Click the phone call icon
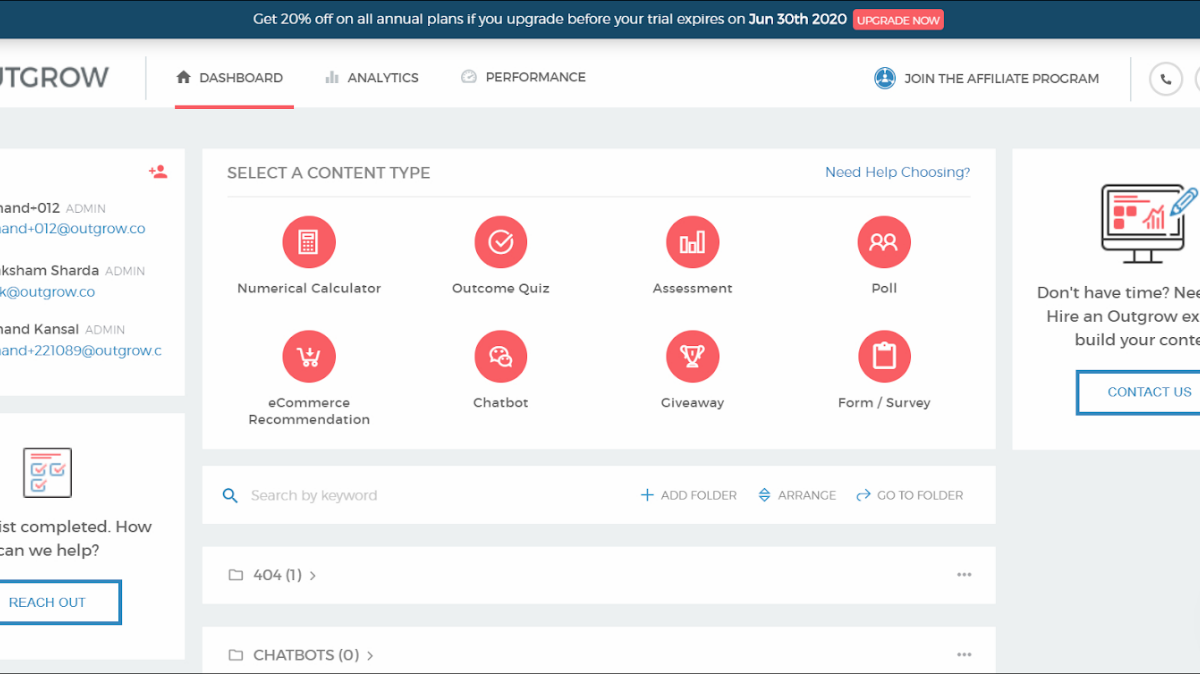This screenshot has width=1200, height=674. [x=1165, y=79]
